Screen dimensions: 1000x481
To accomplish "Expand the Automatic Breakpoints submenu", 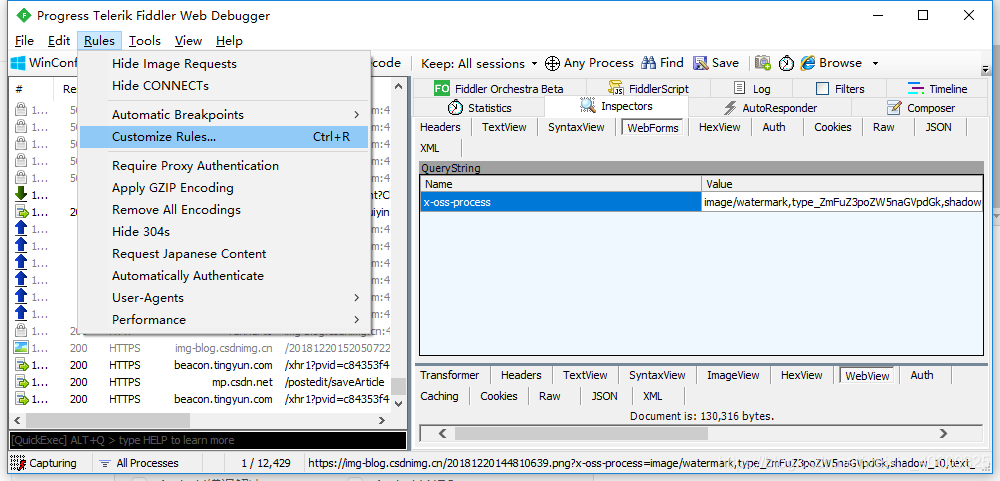I will point(224,115).
